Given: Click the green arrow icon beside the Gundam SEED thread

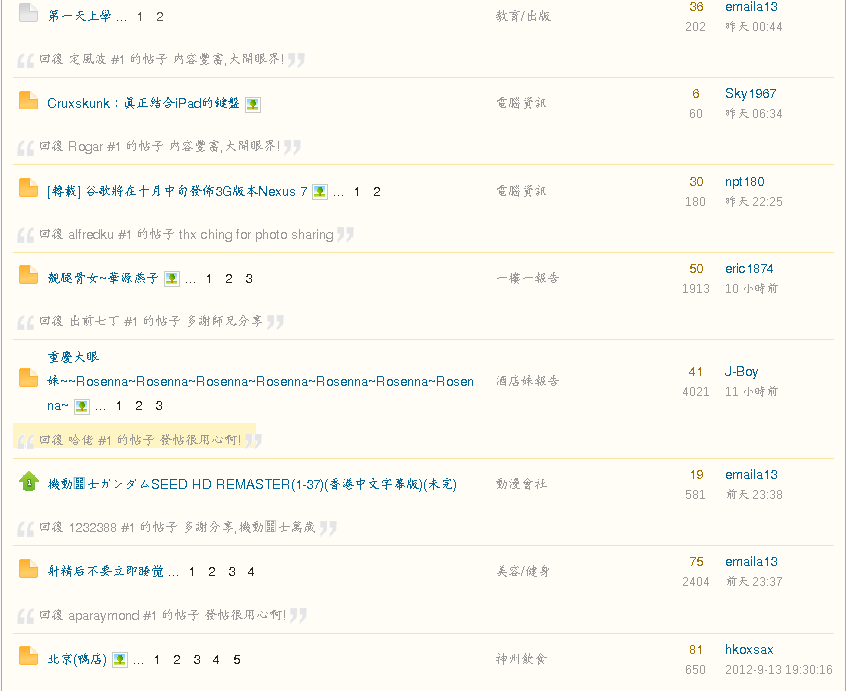Looking at the screenshot, I should tap(28, 481).
